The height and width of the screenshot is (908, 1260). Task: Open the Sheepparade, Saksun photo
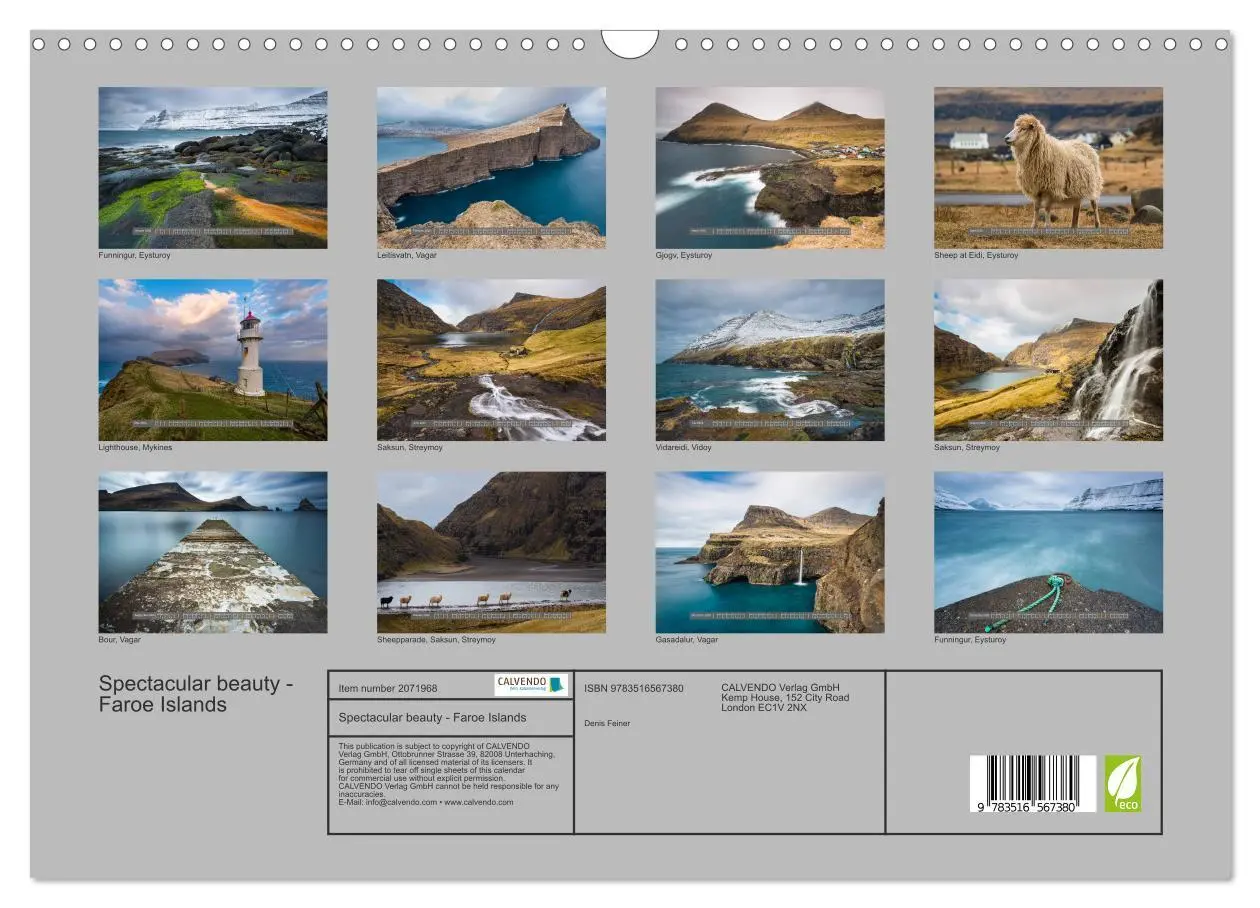coord(491,552)
